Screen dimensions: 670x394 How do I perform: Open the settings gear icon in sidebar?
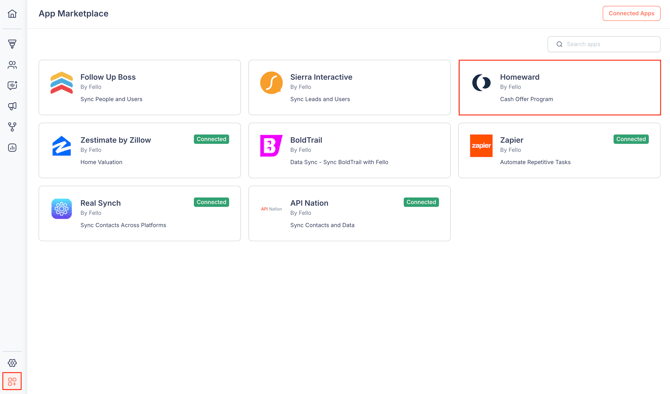tap(12, 363)
